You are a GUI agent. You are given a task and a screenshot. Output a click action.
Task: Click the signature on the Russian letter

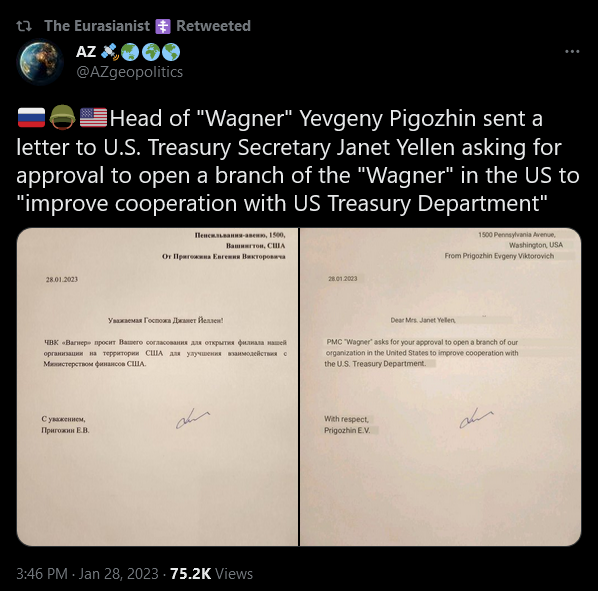[x=193, y=418]
